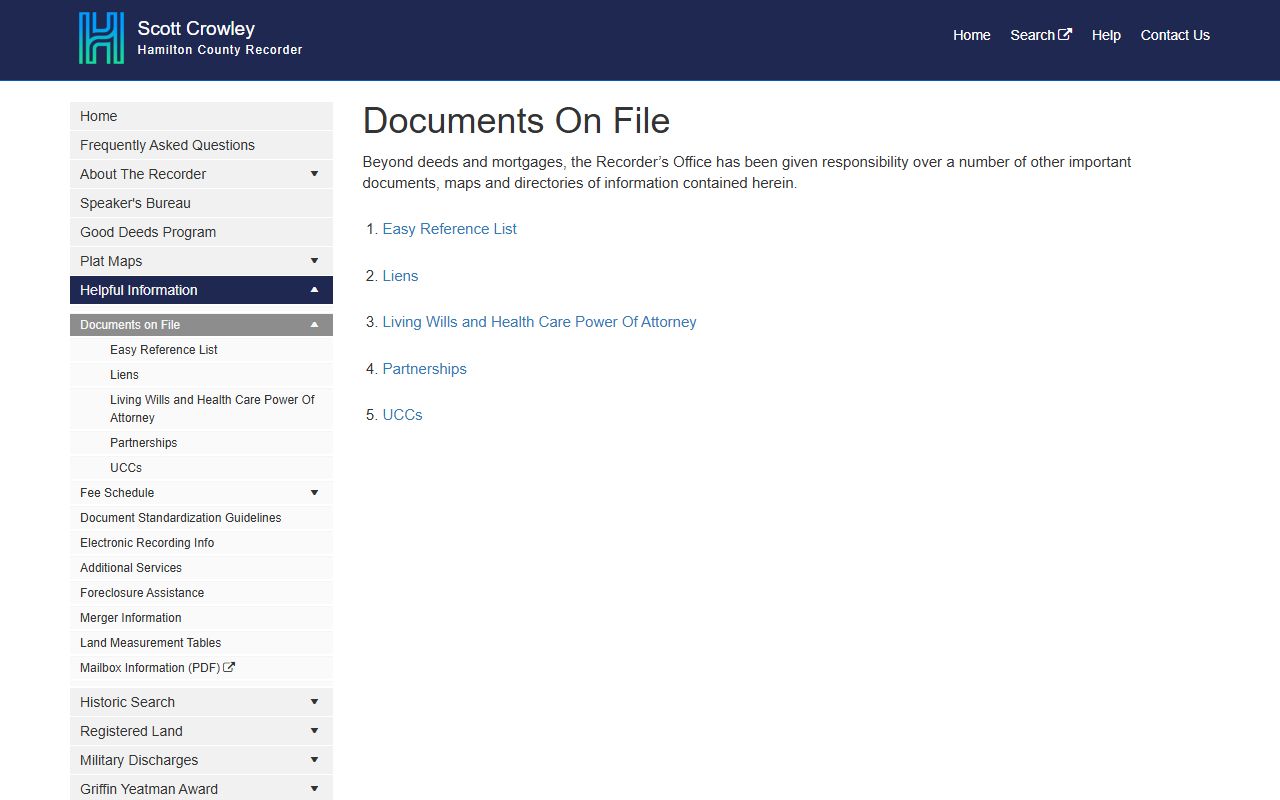Expand the Military Discharges arrow

click(x=314, y=760)
